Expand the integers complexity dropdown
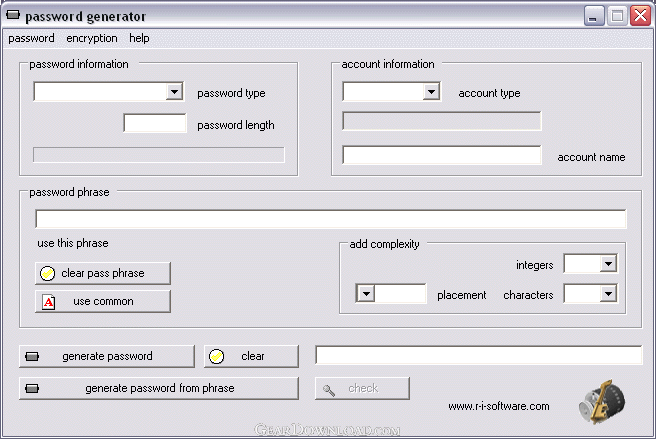The image size is (656, 439). (608, 264)
